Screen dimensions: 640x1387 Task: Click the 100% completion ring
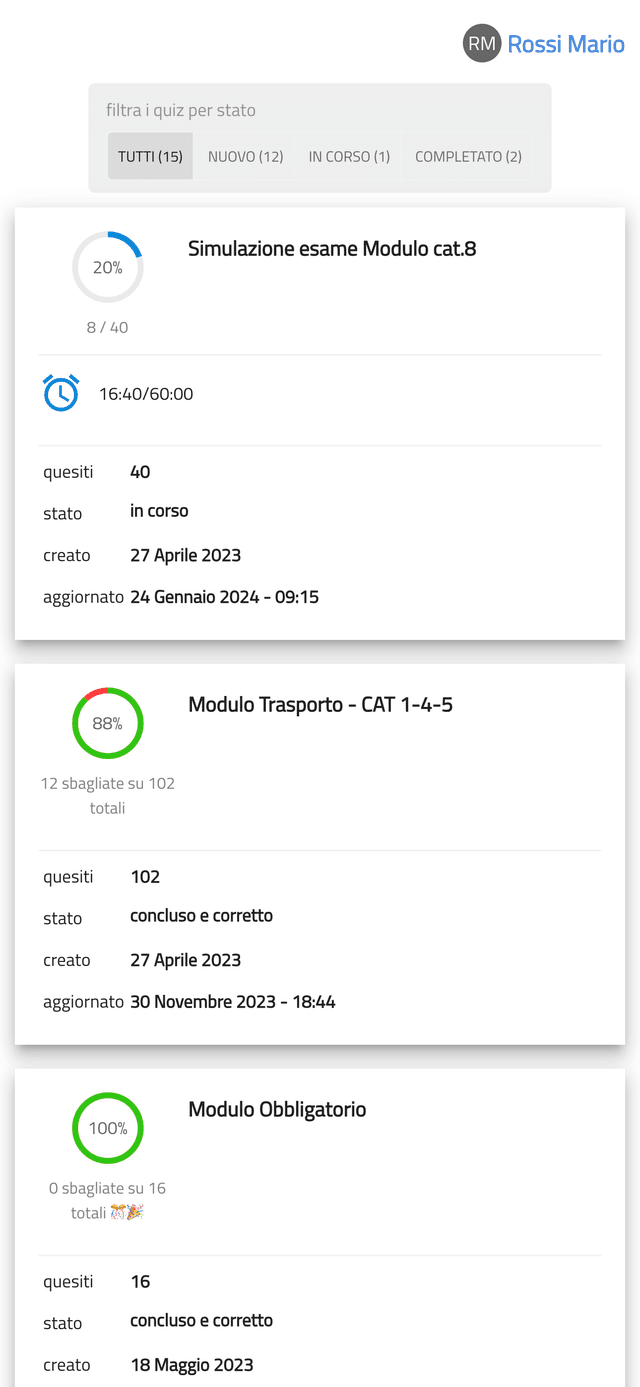tap(108, 1128)
